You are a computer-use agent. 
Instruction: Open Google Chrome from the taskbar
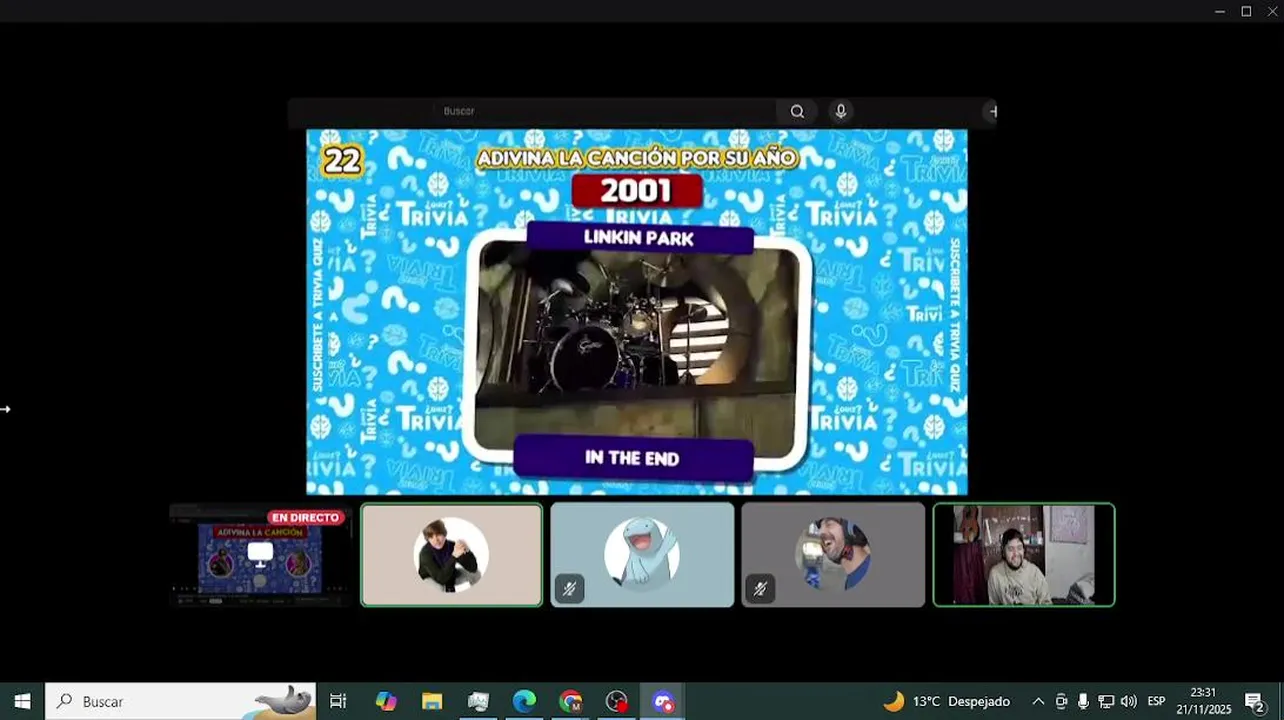[571, 701]
